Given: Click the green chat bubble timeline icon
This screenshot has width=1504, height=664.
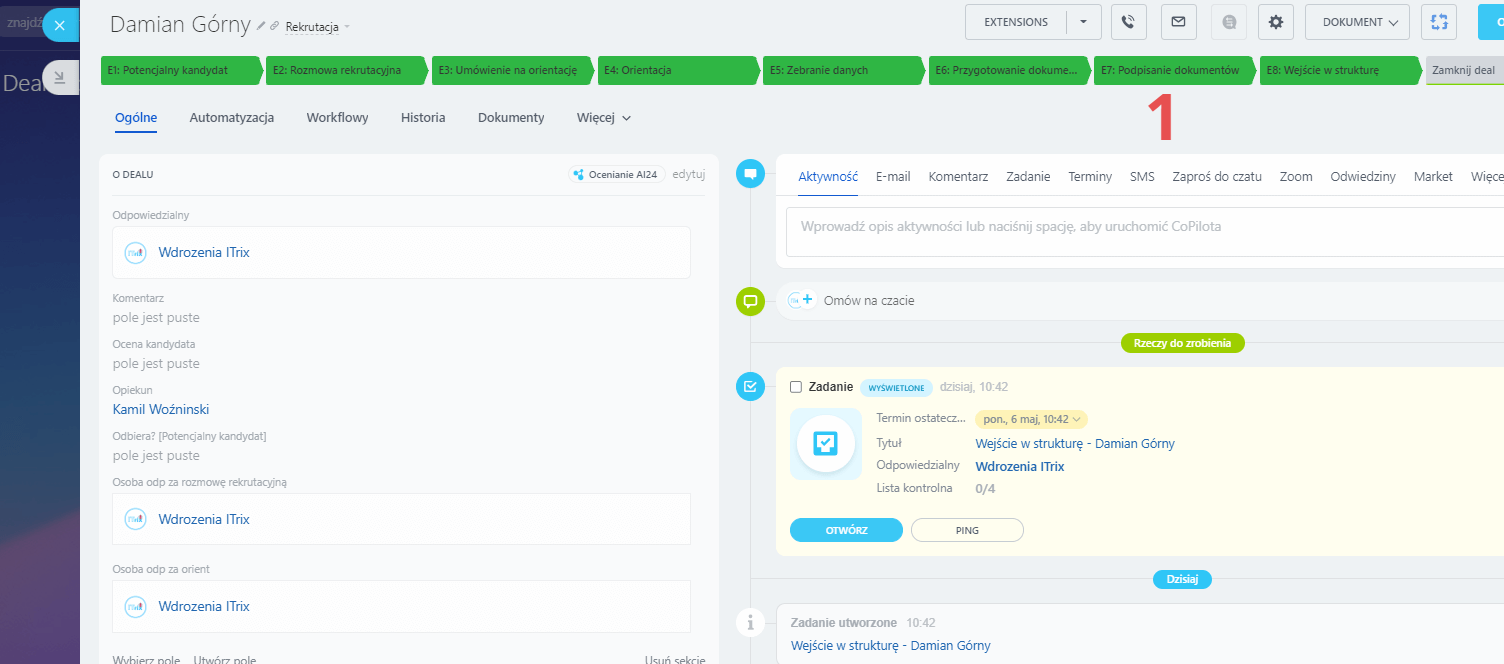Looking at the screenshot, I should tap(750, 300).
